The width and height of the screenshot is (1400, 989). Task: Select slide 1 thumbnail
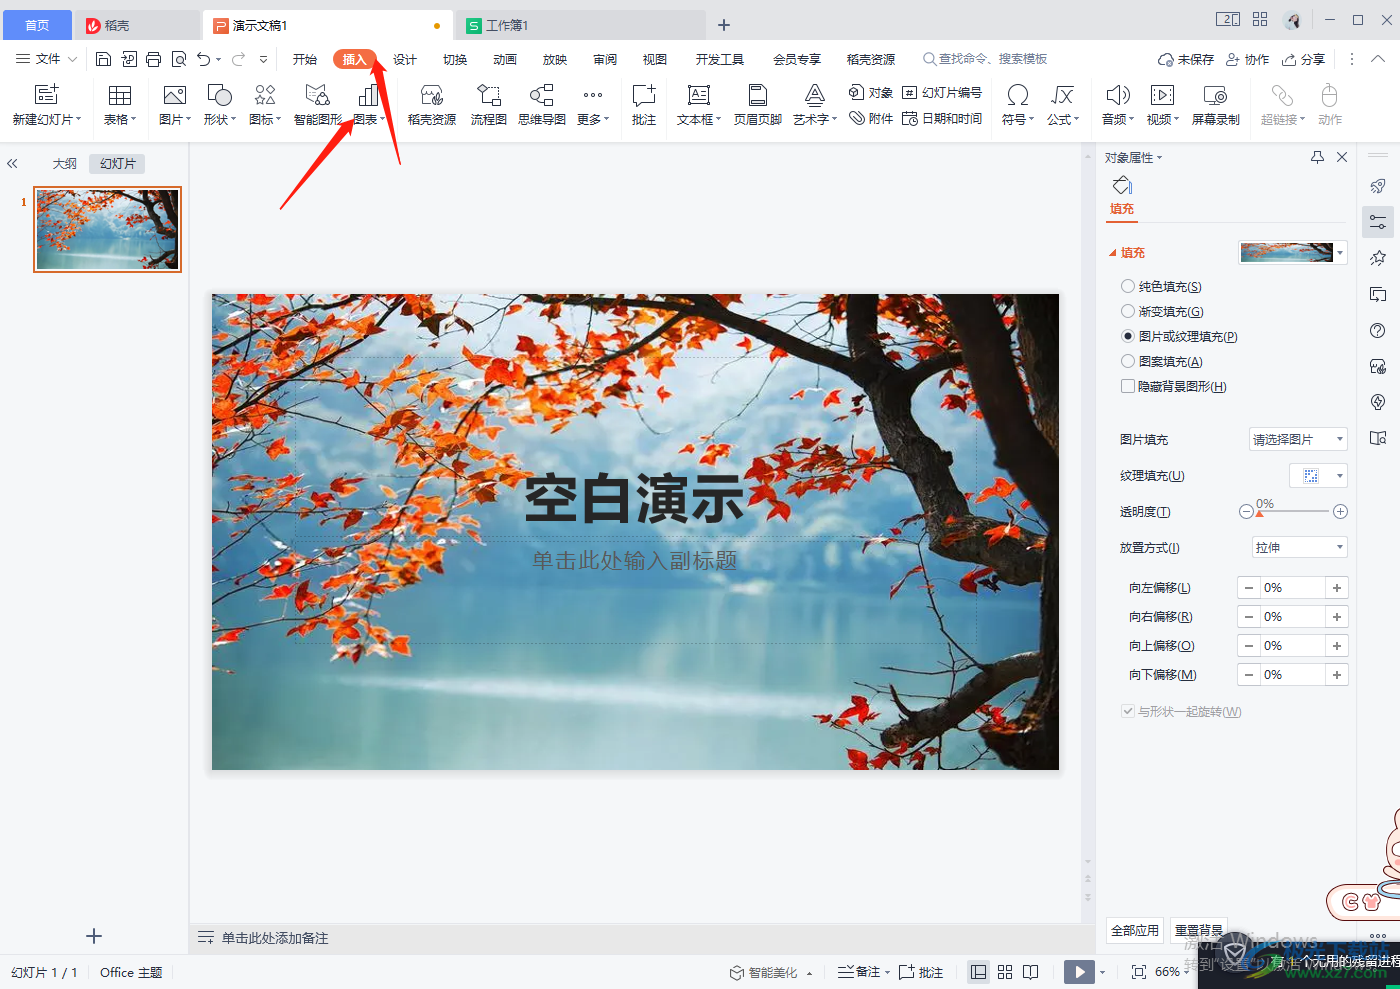[107, 229]
